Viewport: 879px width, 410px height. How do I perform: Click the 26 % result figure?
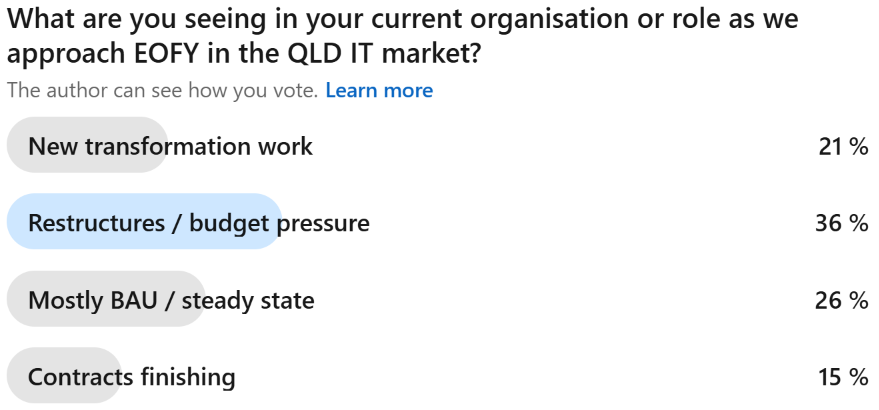tap(842, 301)
